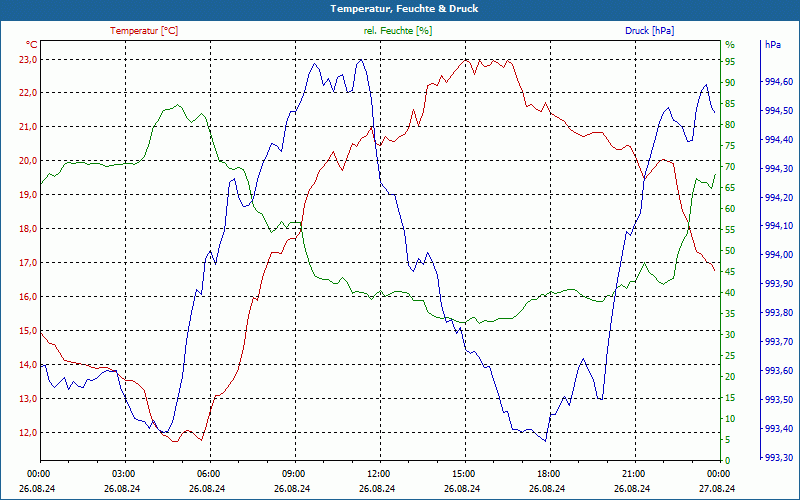Click the '27.08.24' date label

point(717,489)
